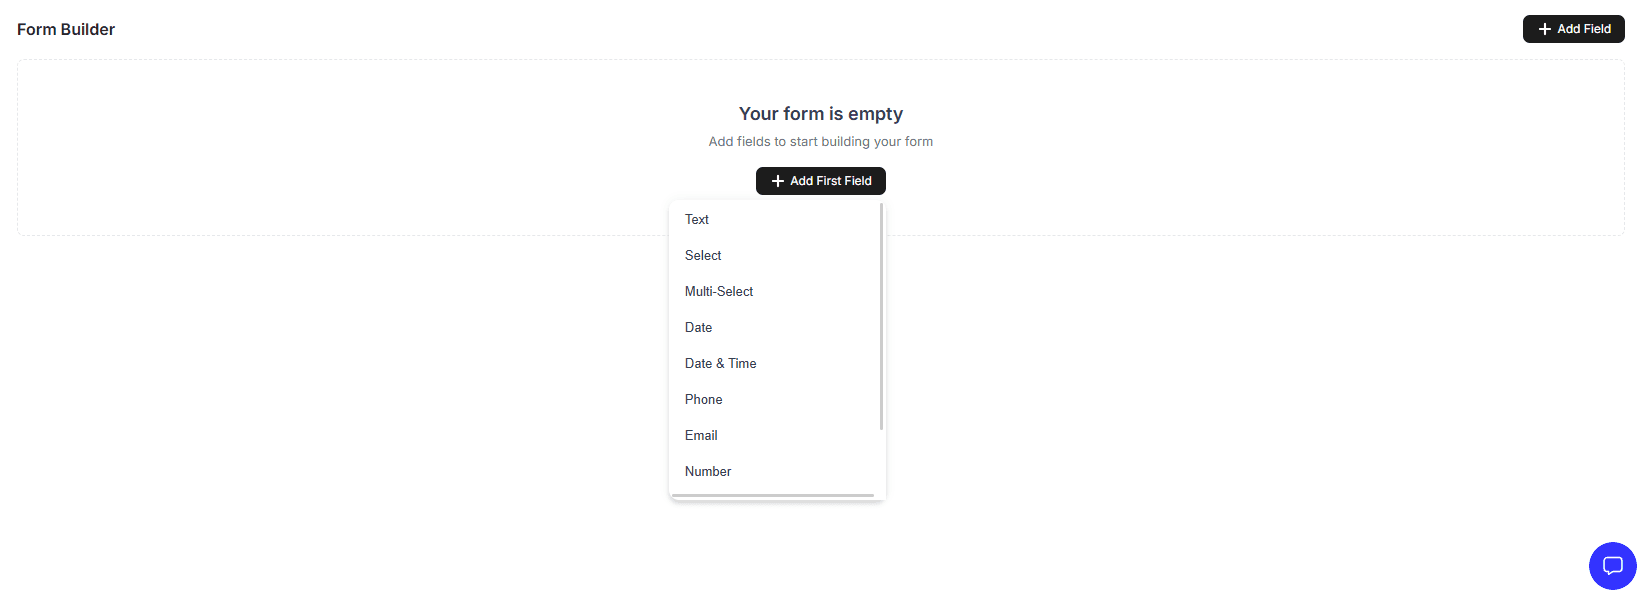Open the chat support bubble
1647x602 pixels.
[x=1612, y=565]
